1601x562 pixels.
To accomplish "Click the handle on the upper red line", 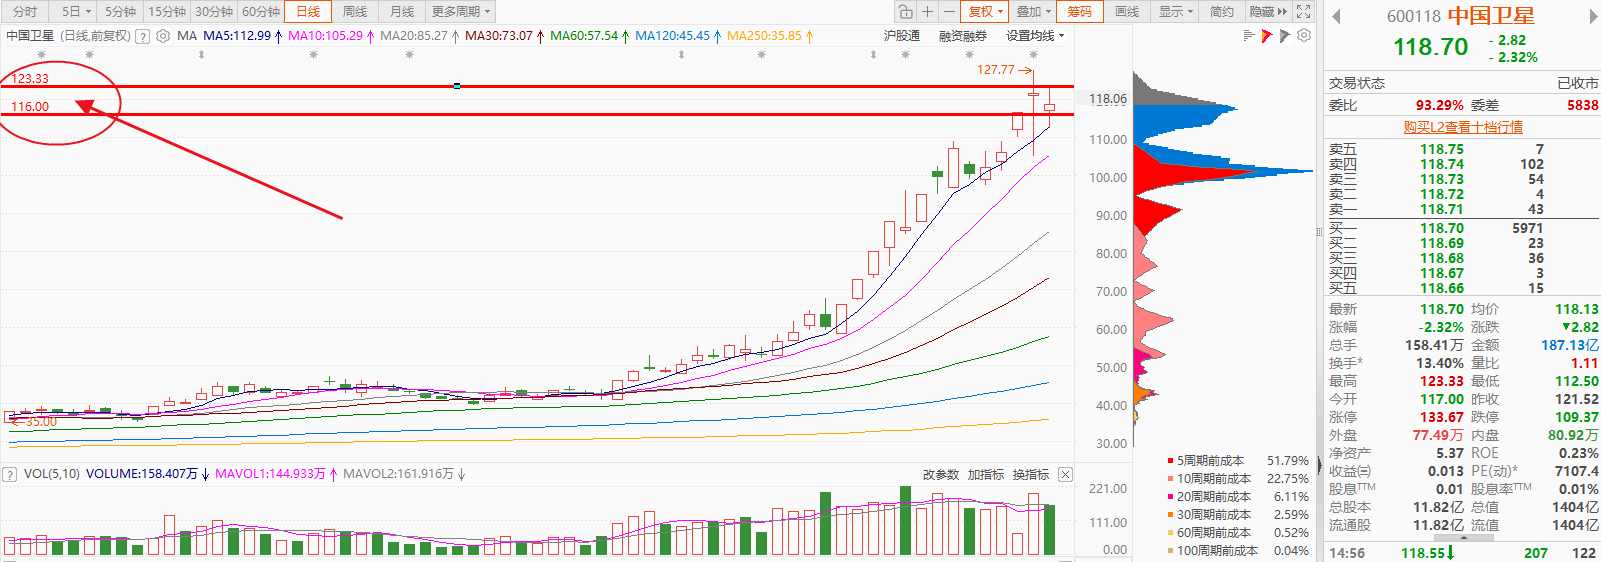I will (457, 86).
